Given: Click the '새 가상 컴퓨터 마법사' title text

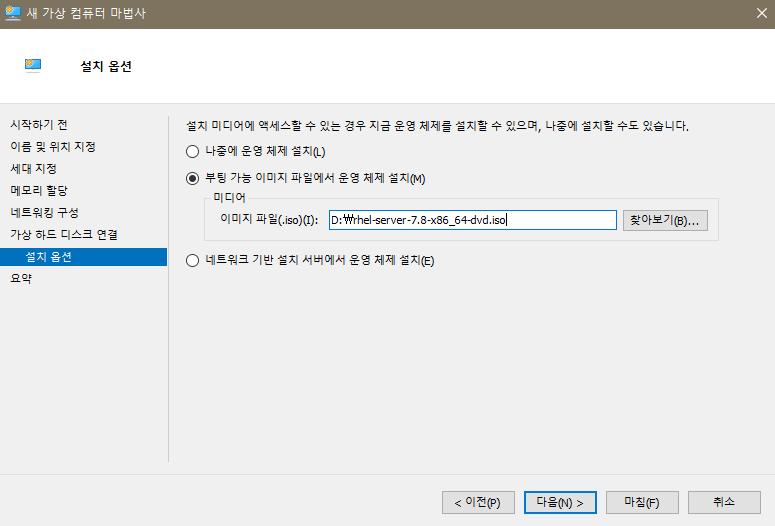Looking at the screenshot, I should tap(86, 13).
